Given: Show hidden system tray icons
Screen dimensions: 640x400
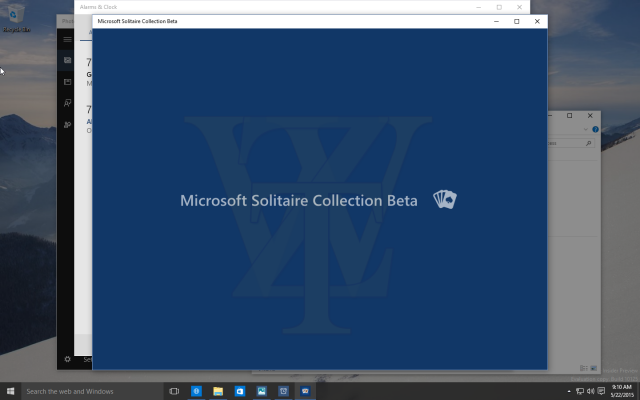Looking at the screenshot, I should point(569,391).
